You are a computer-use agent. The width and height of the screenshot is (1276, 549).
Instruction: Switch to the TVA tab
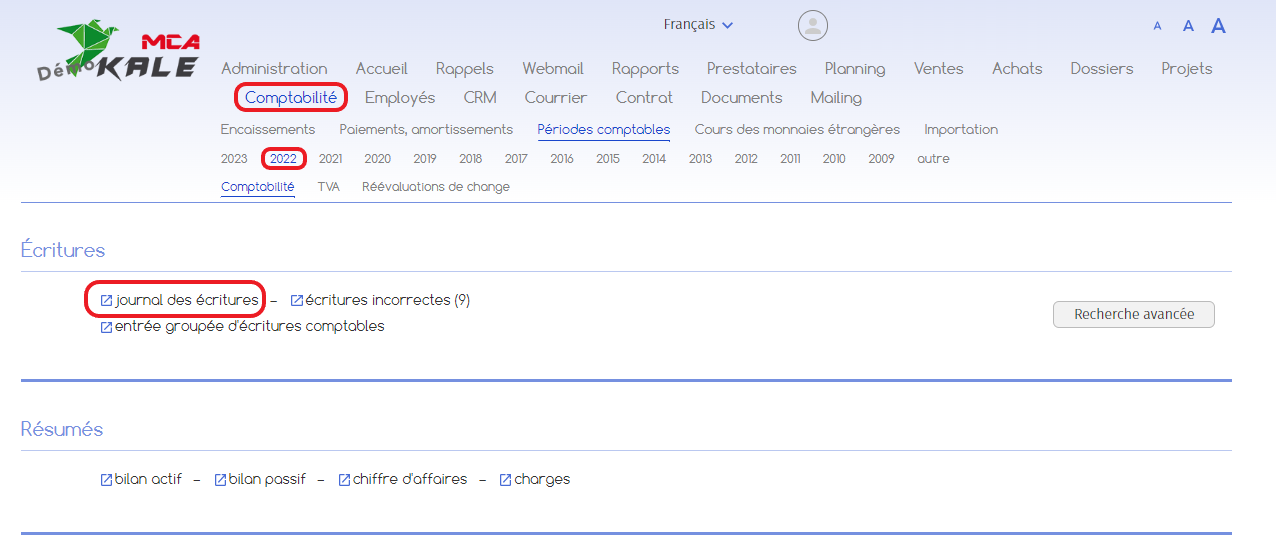(329, 187)
